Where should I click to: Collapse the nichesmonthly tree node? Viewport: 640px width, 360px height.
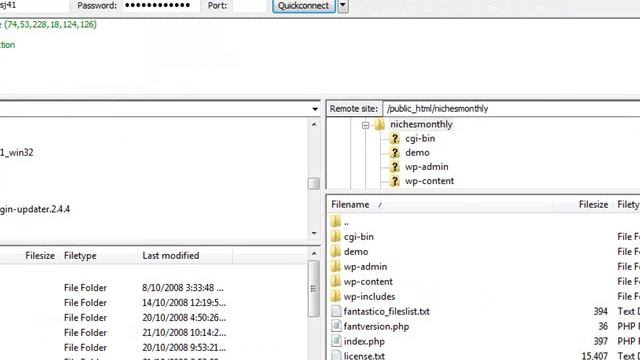(x=365, y=125)
